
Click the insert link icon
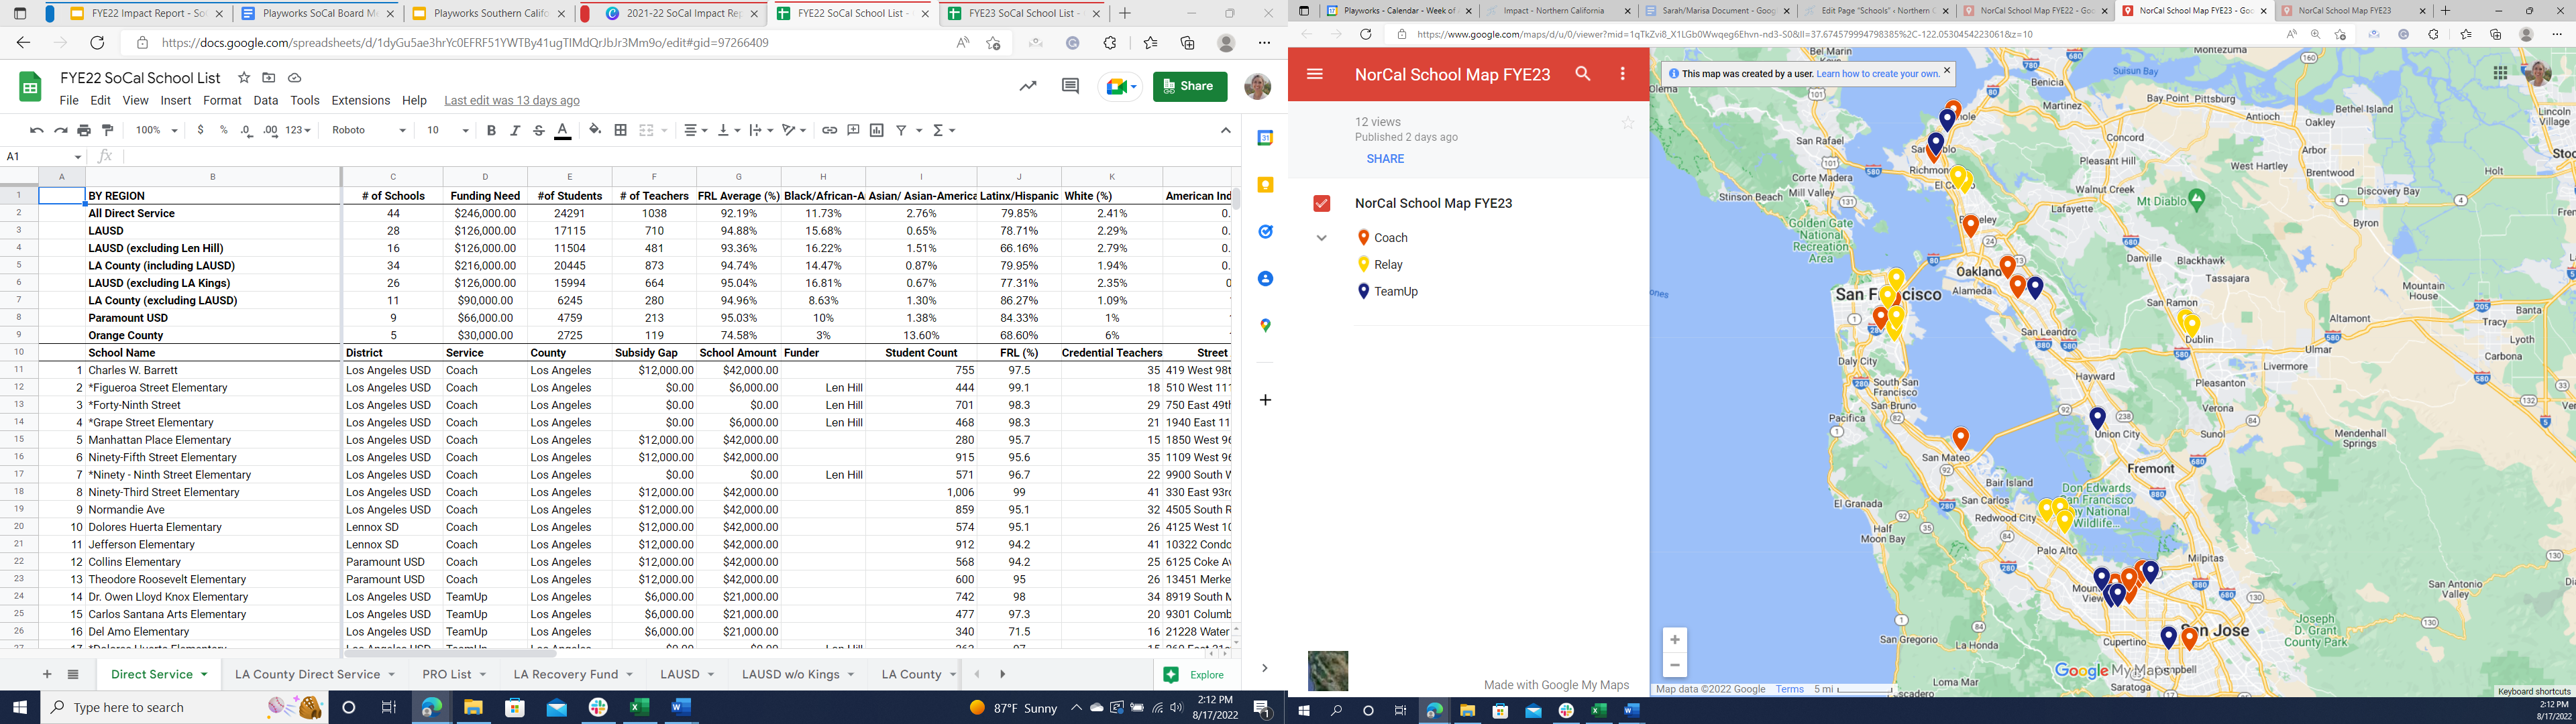(x=829, y=130)
